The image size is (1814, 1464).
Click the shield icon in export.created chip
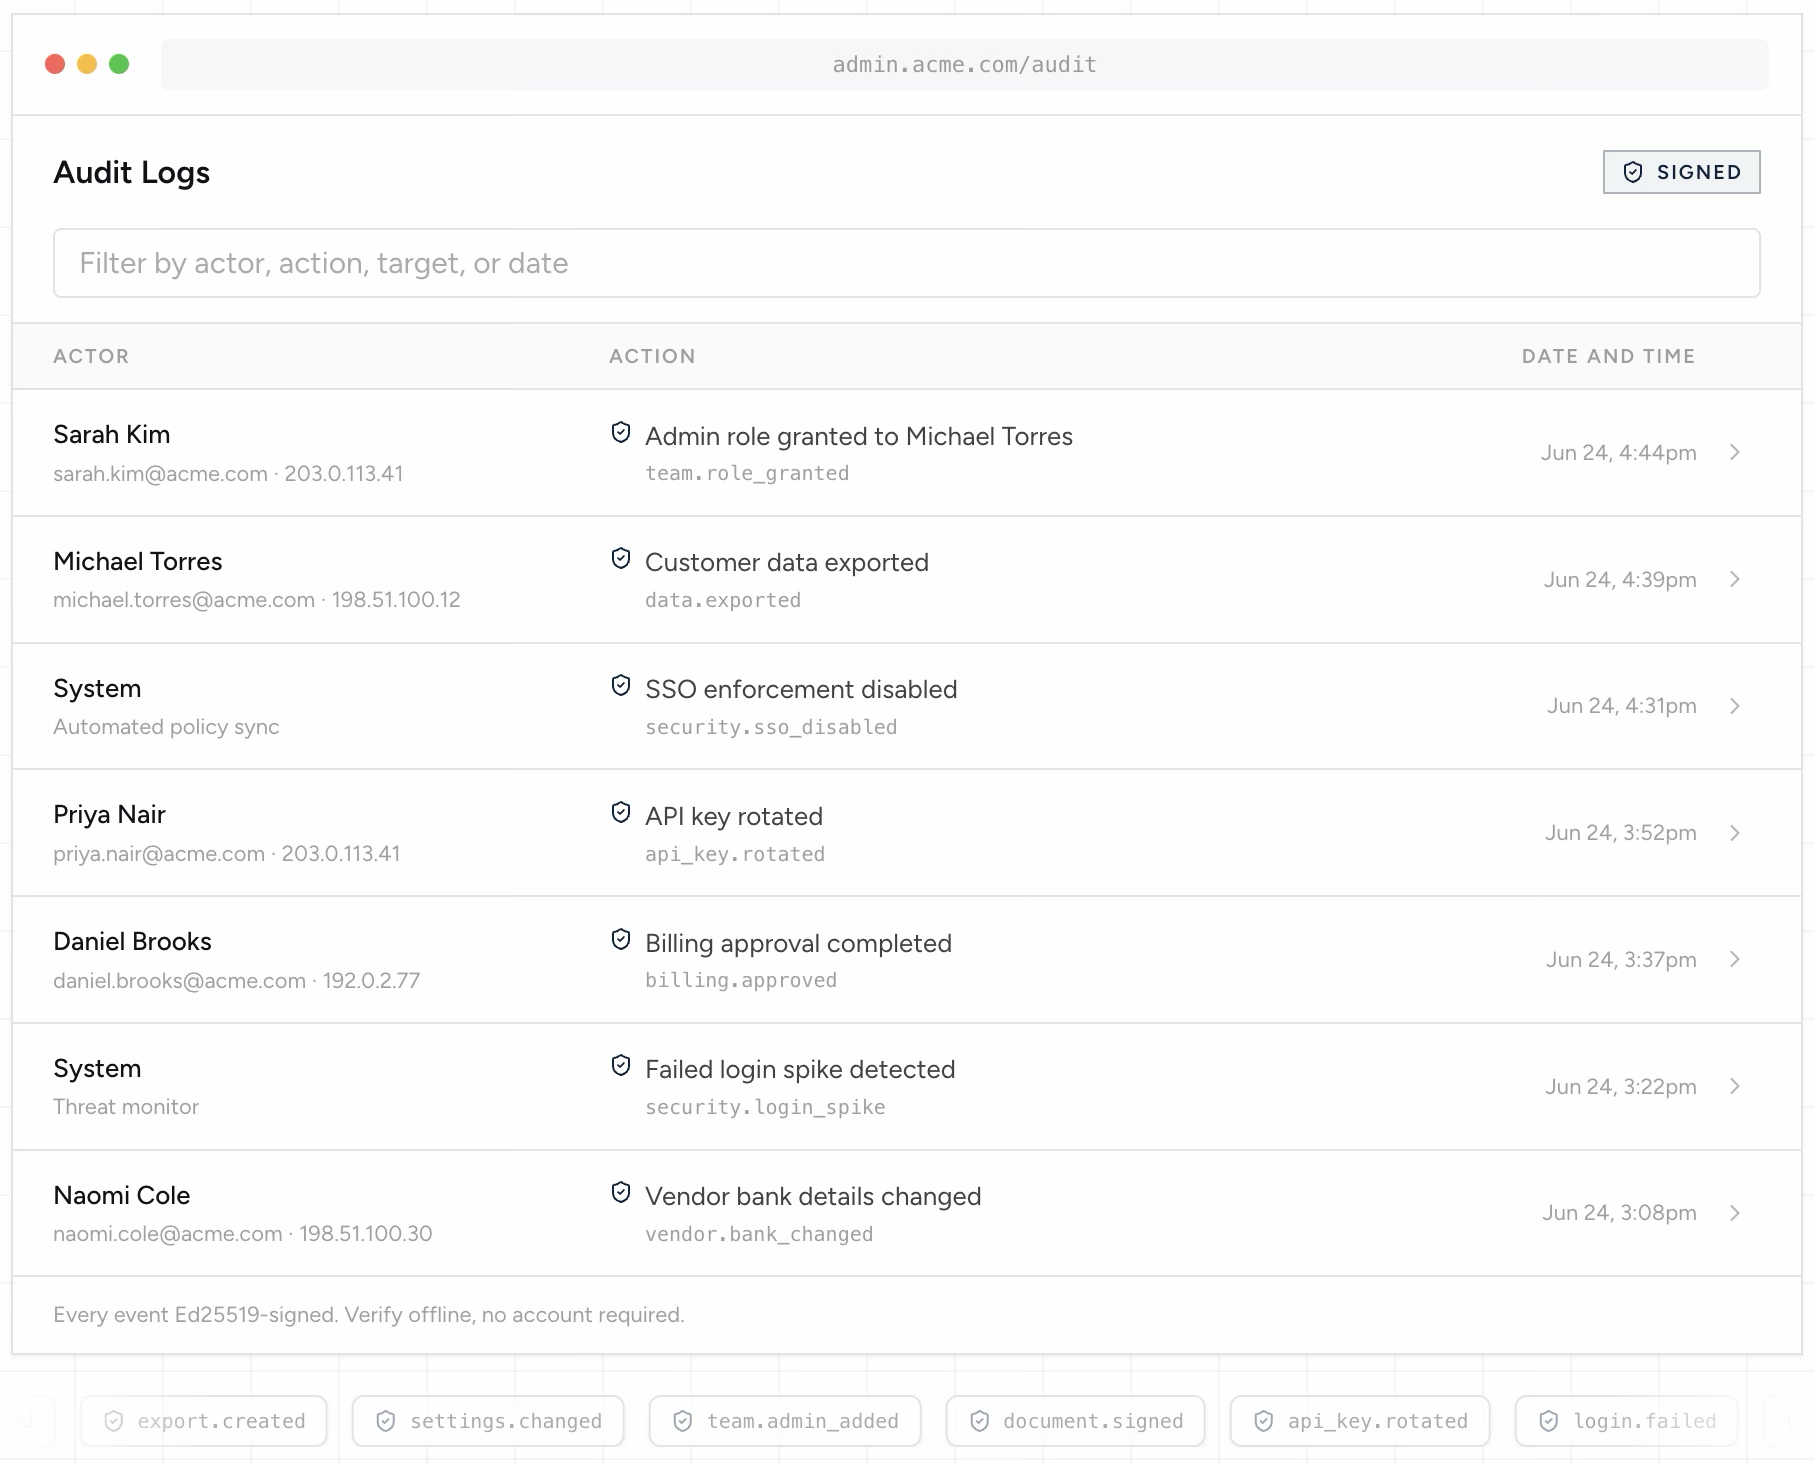pyautogui.click(x=114, y=1421)
